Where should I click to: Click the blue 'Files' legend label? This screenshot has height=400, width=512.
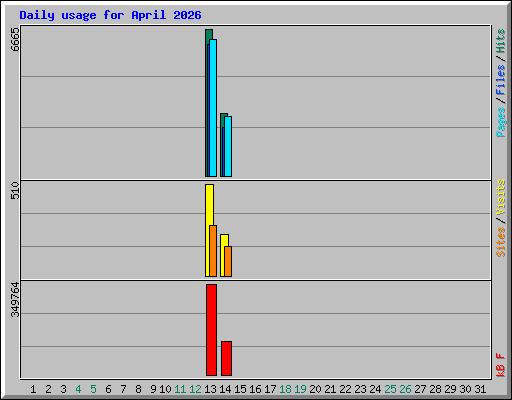(500, 80)
